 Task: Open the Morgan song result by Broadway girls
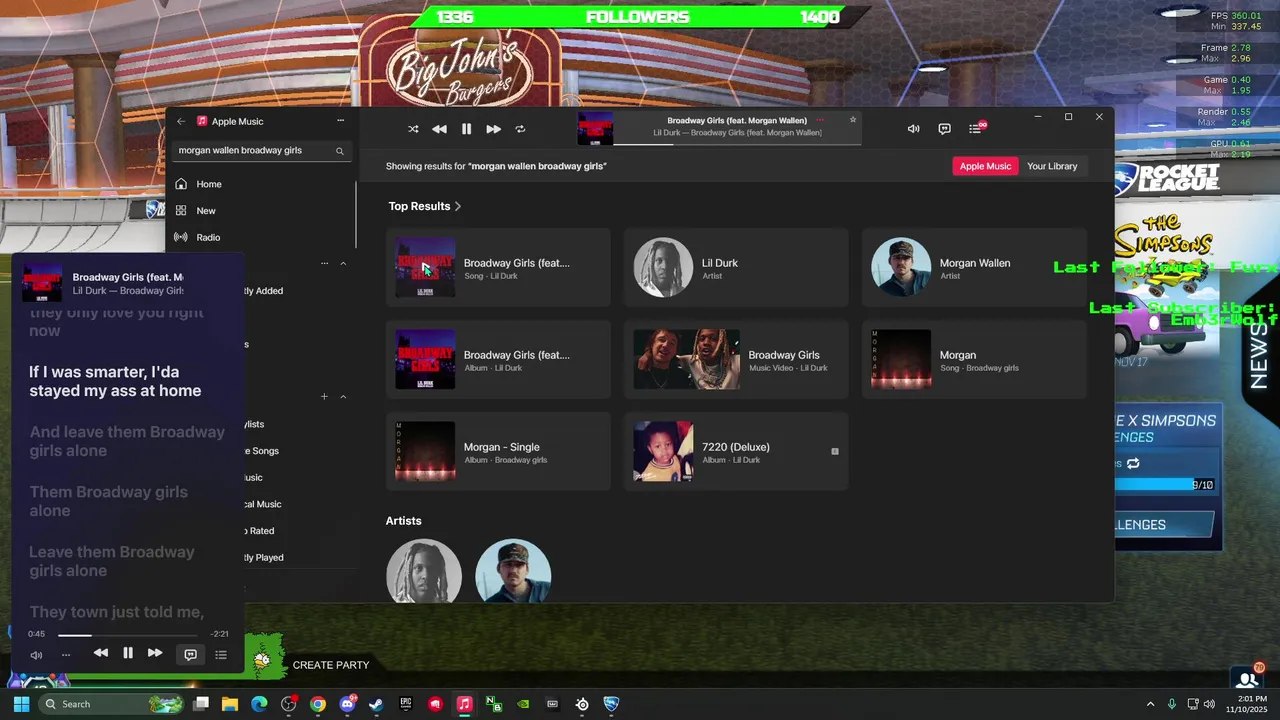(x=974, y=359)
